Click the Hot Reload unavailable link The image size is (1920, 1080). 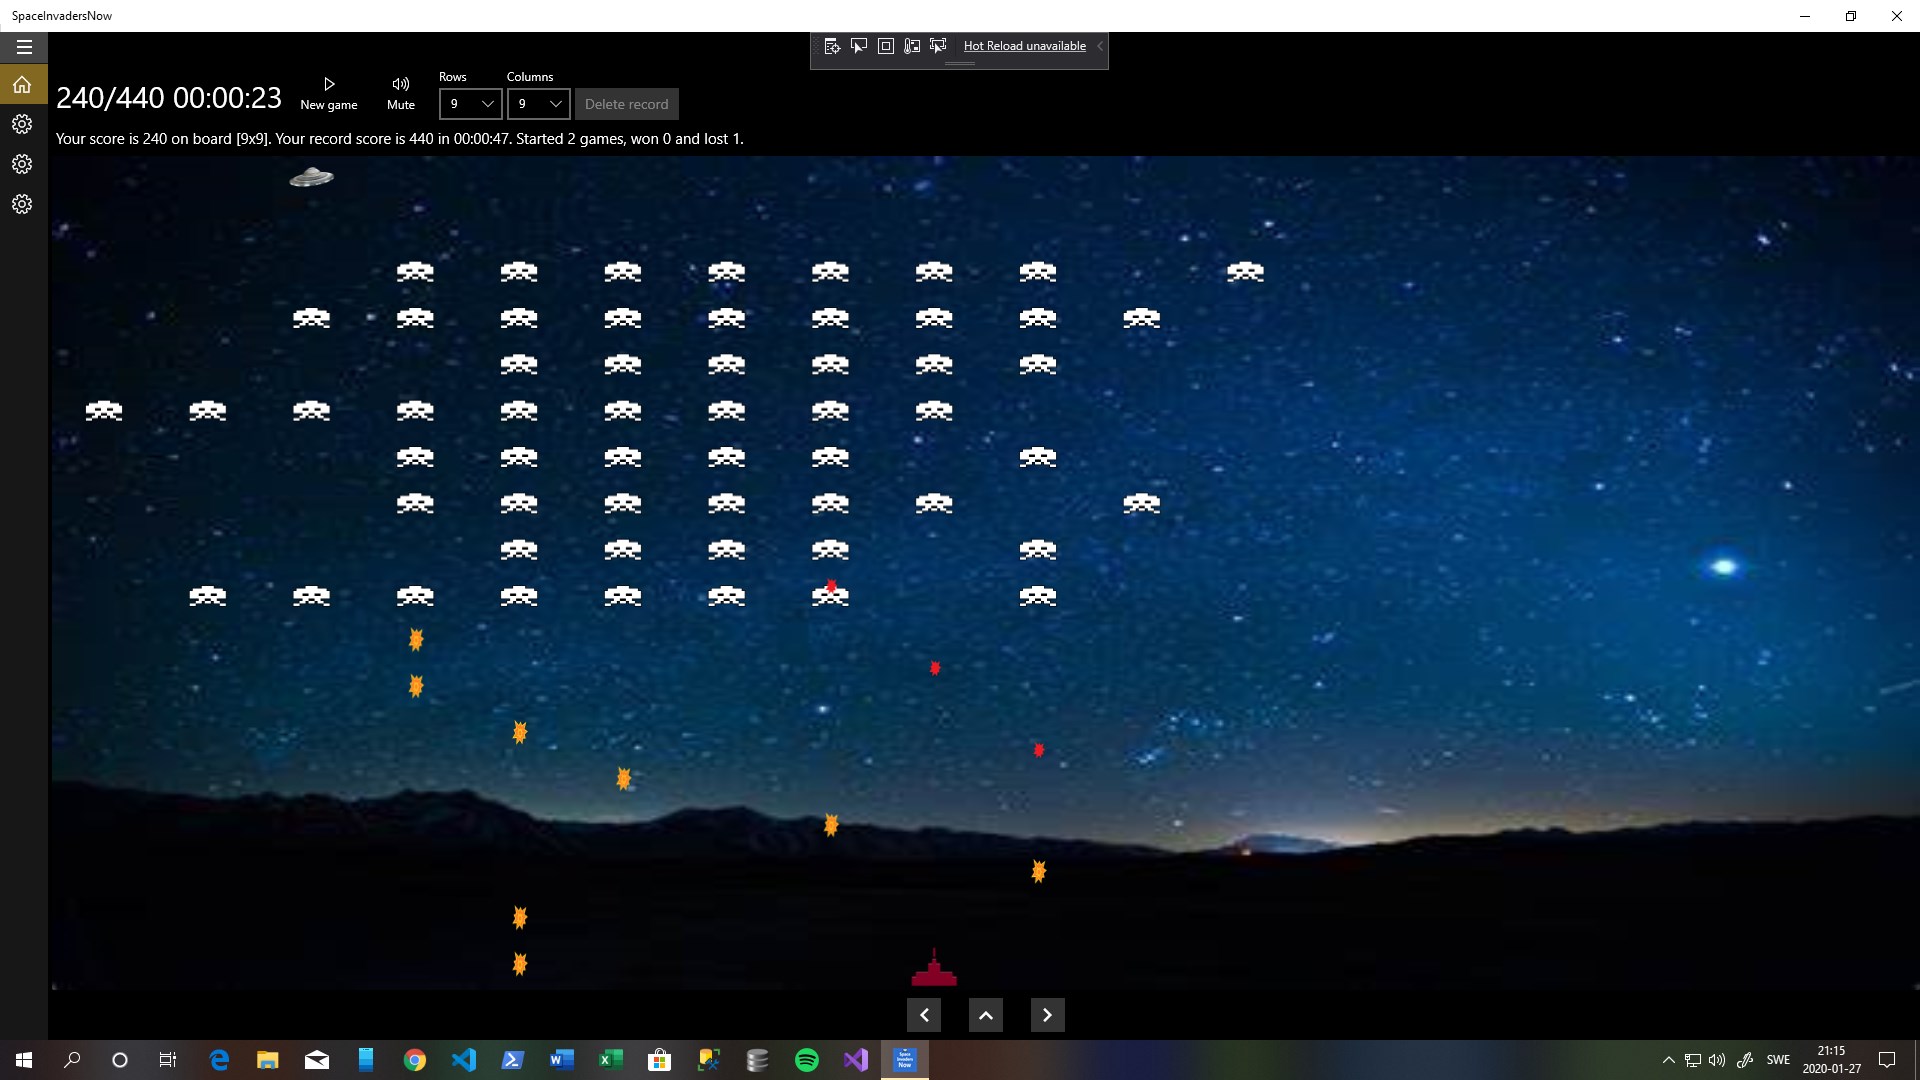(1024, 46)
